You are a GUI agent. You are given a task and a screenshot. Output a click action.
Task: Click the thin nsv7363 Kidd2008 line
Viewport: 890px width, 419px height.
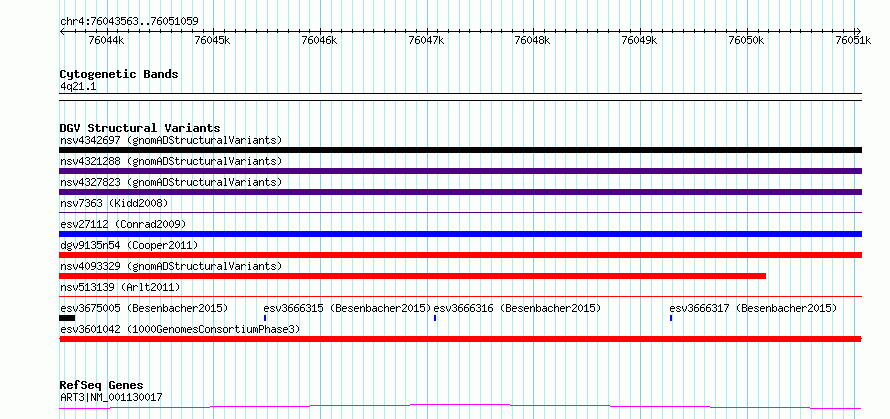tap(460, 213)
